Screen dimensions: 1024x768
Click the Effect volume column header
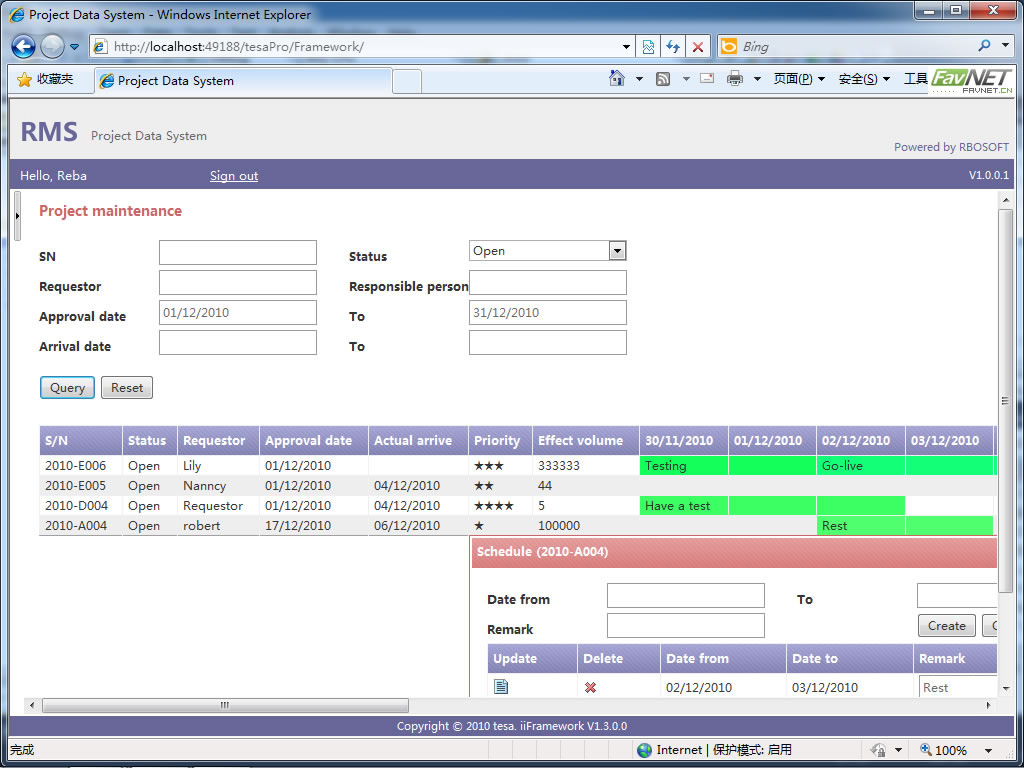point(586,441)
